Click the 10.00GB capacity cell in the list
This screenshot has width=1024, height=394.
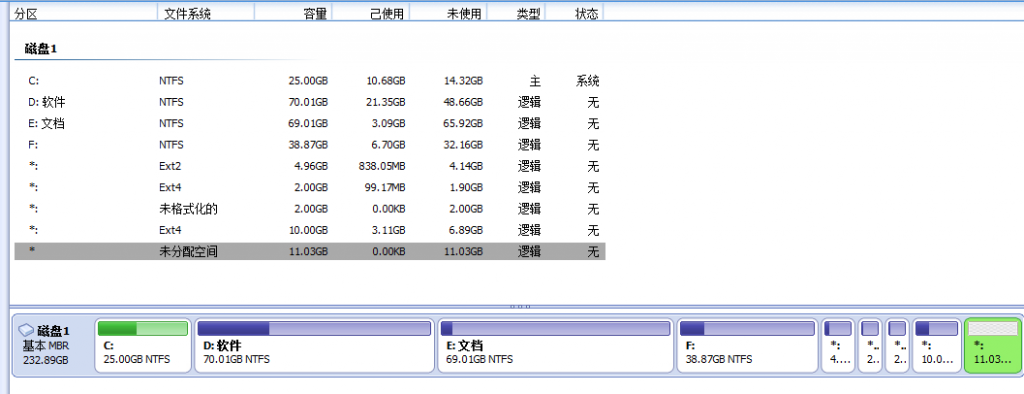click(x=308, y=230)
